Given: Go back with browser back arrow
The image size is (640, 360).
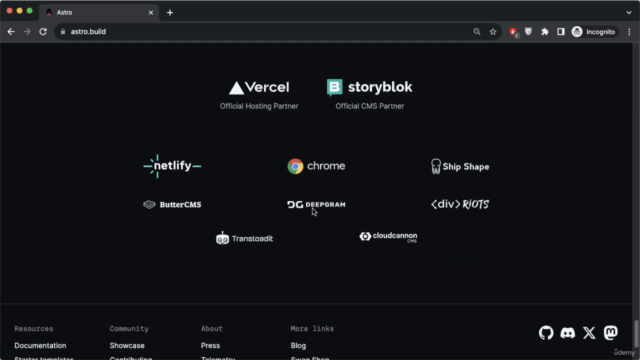Looking at the screenshot, I should click(11, 32).
